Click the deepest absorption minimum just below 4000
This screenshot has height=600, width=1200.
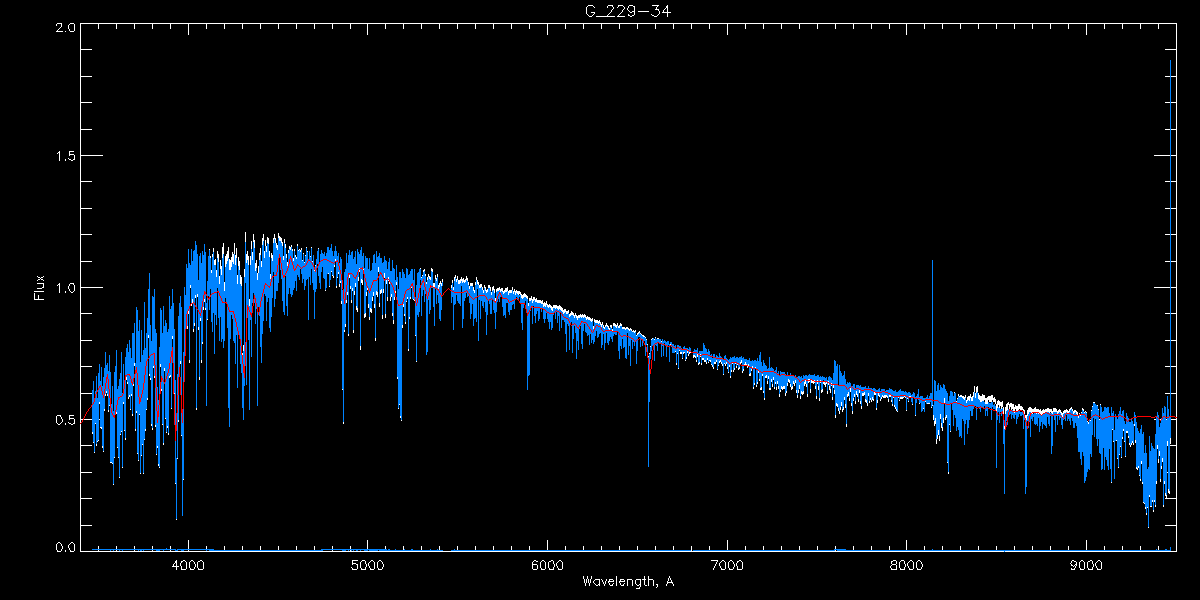pos(177,517)
